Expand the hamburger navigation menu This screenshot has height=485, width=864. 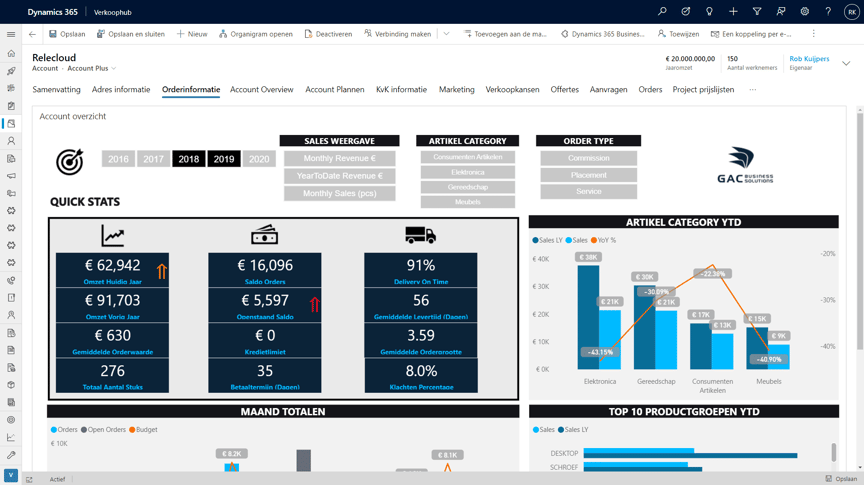11,34
